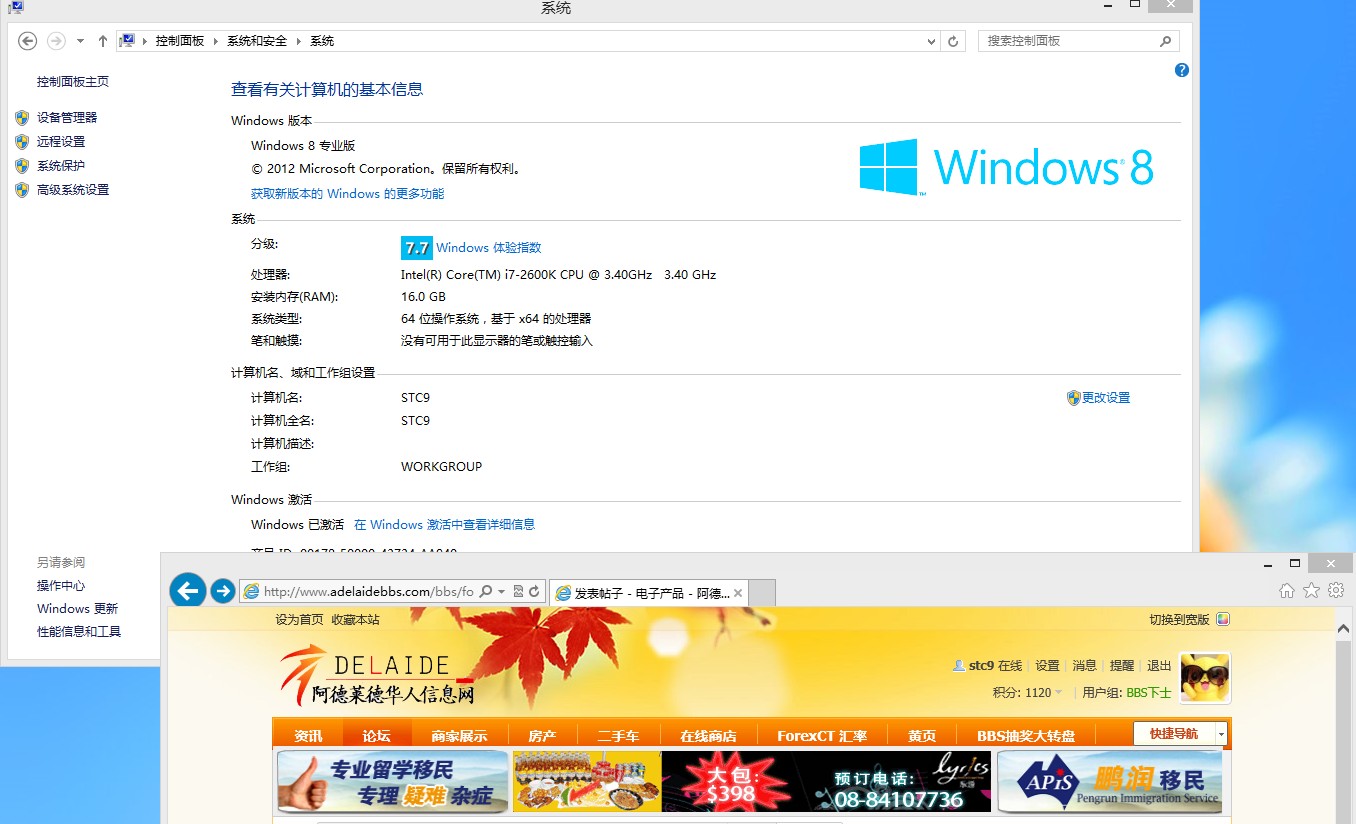This screenshot has width=1356, height=824.
Task: Click 收藏本站 on the forum page
Action: (356, 620)
